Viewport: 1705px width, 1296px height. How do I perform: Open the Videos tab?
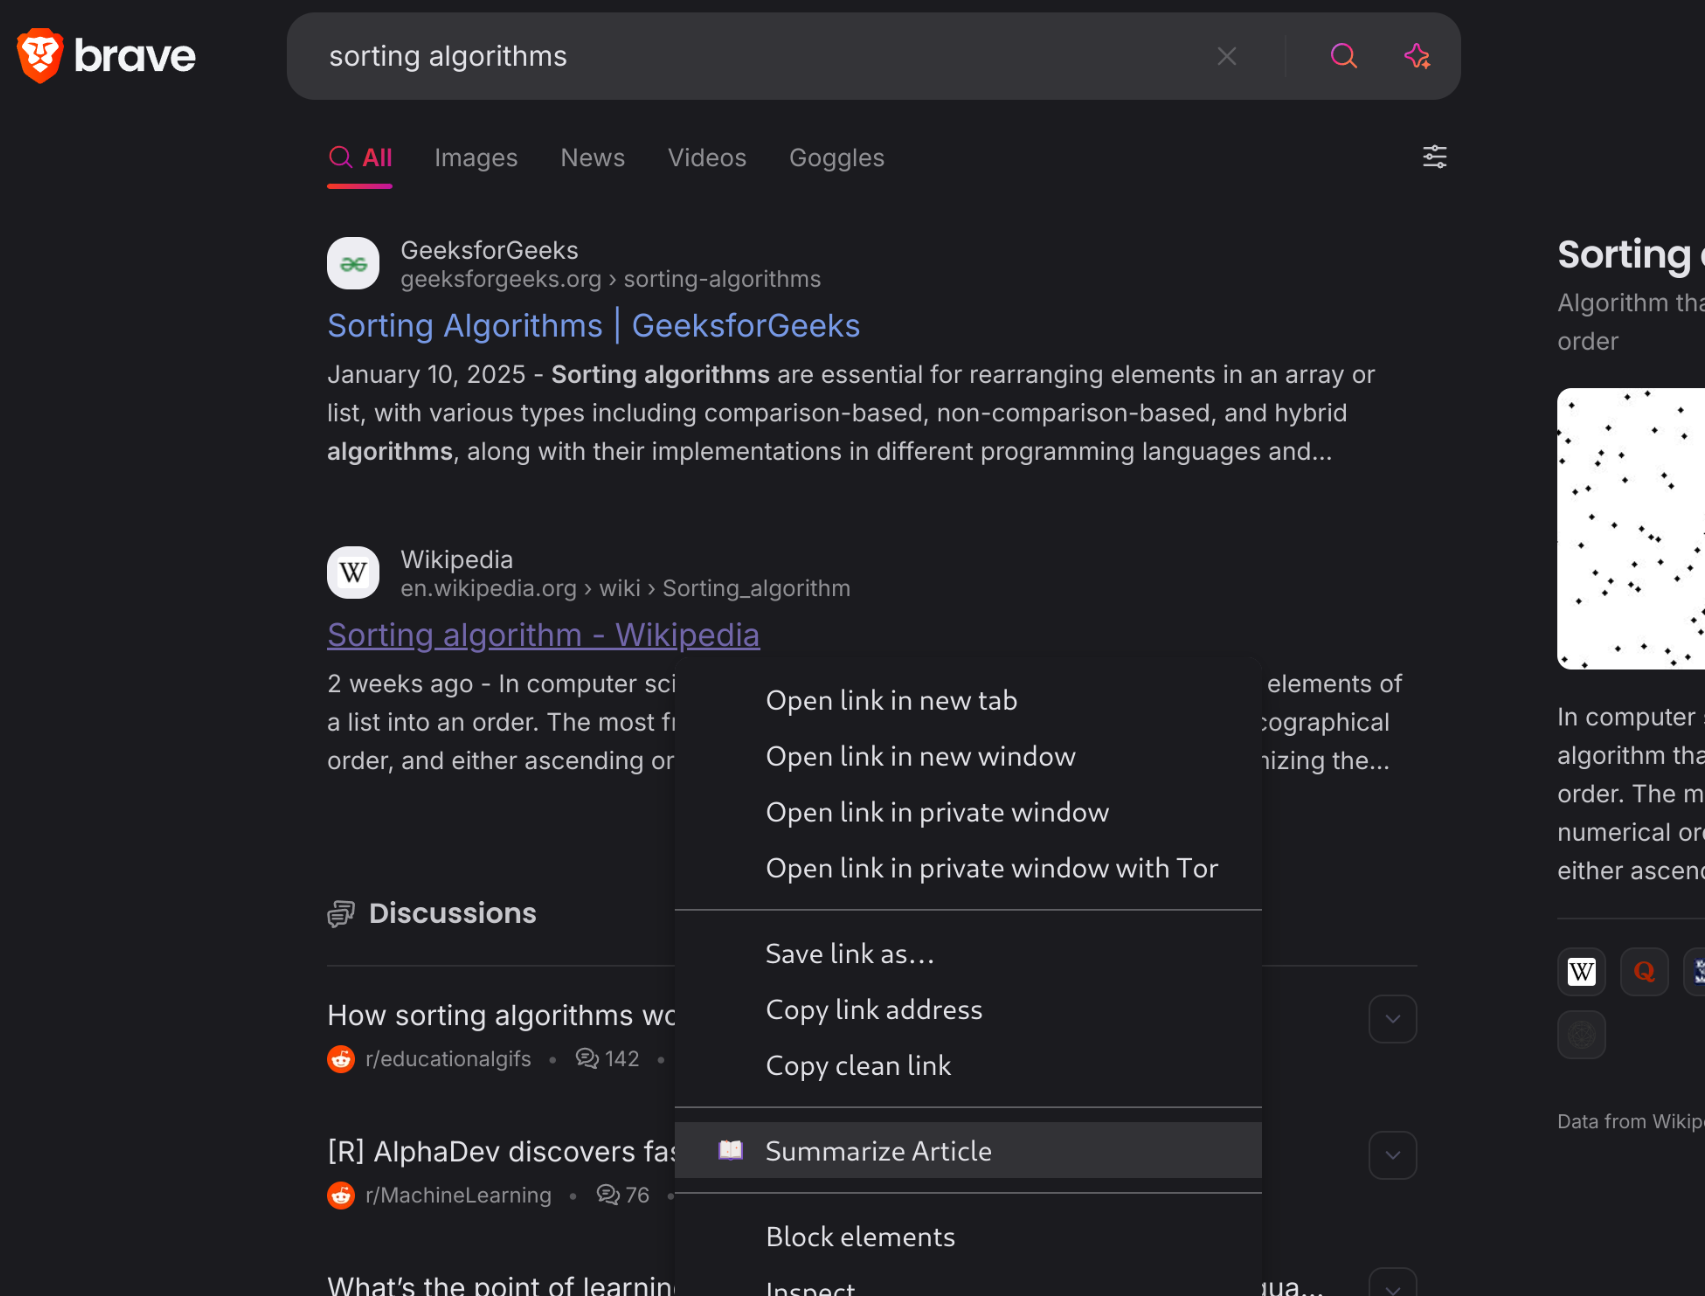point(707,158)
